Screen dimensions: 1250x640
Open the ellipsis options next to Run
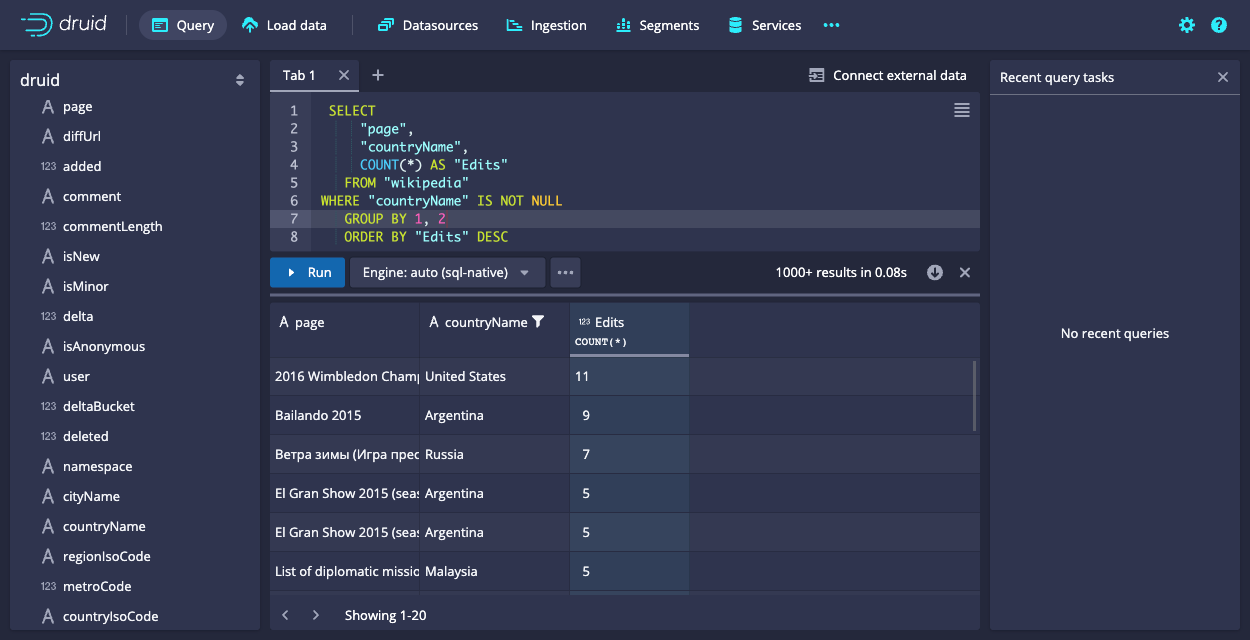pos(565,271)
